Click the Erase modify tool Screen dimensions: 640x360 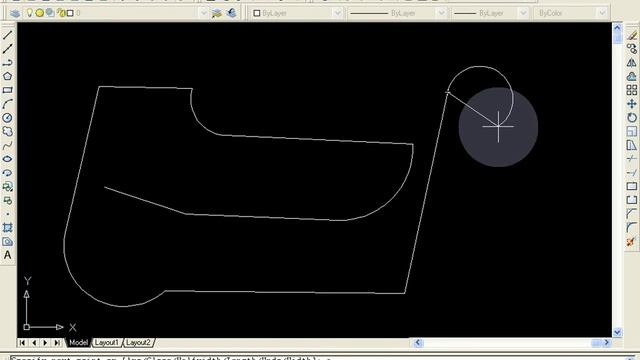(x=632, y=36)
